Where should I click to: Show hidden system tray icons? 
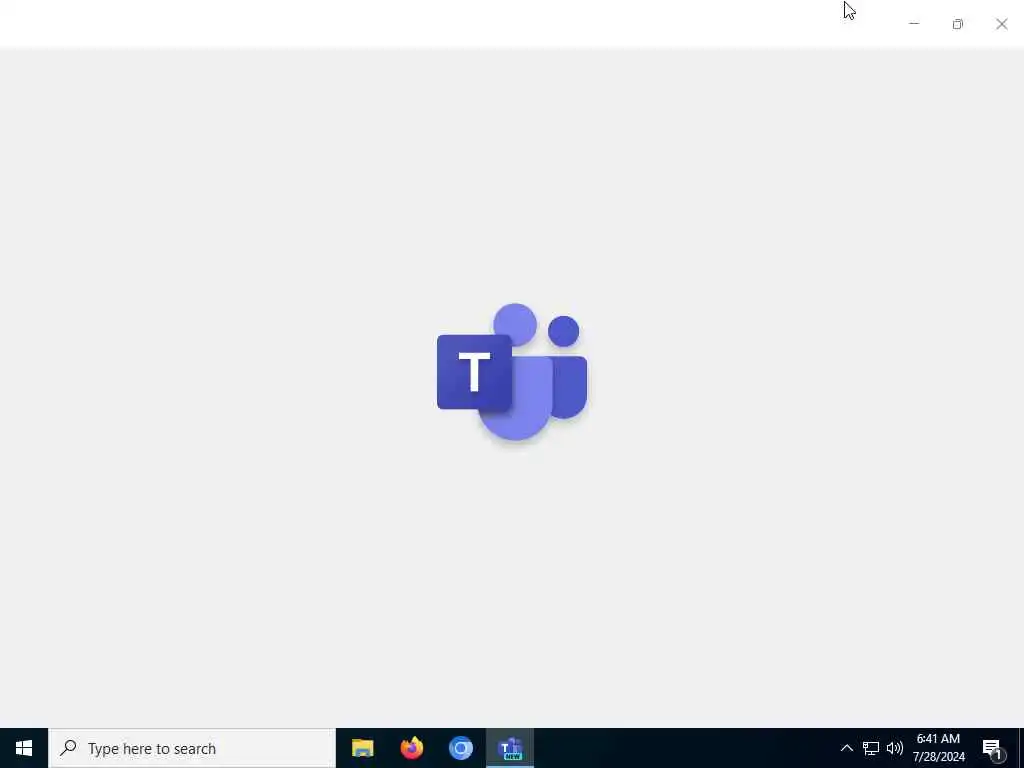[846, 748]
